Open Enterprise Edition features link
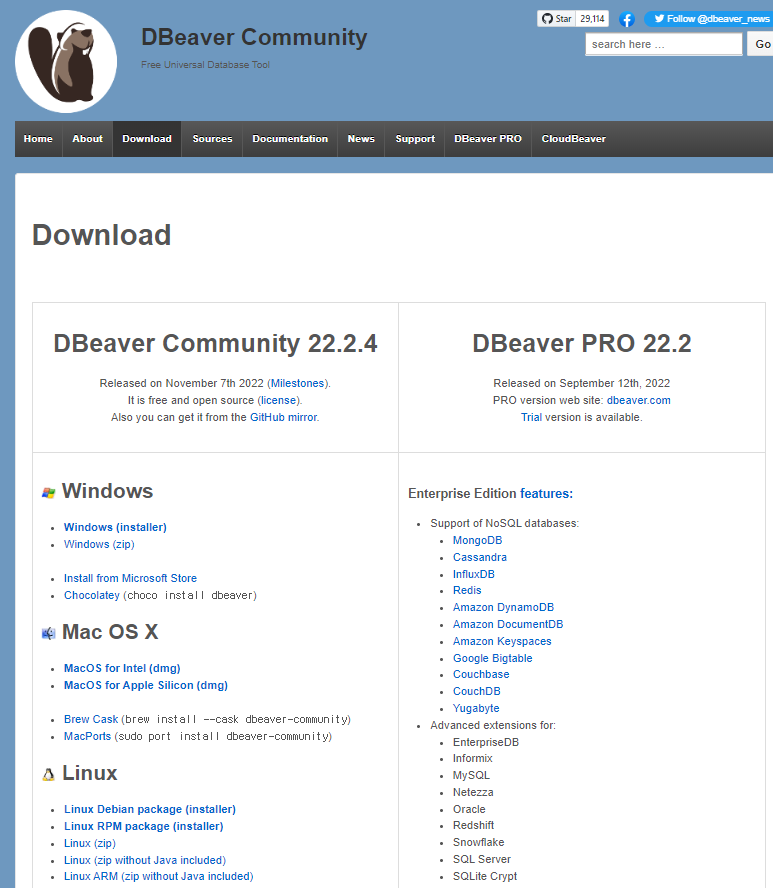Viewport: 773px width, 888px height. coord(546,494)
